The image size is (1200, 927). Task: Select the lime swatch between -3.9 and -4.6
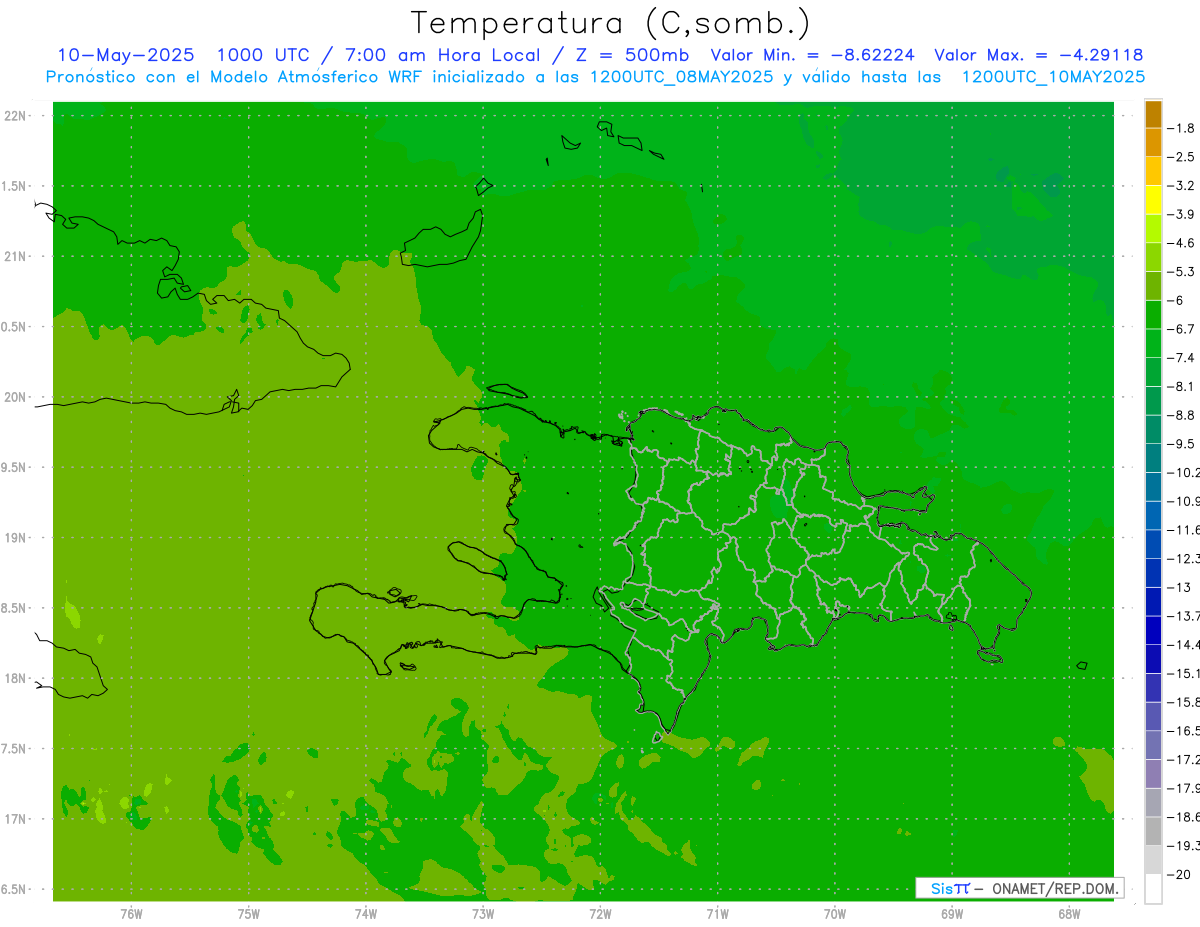click(x=1153, y=228)
